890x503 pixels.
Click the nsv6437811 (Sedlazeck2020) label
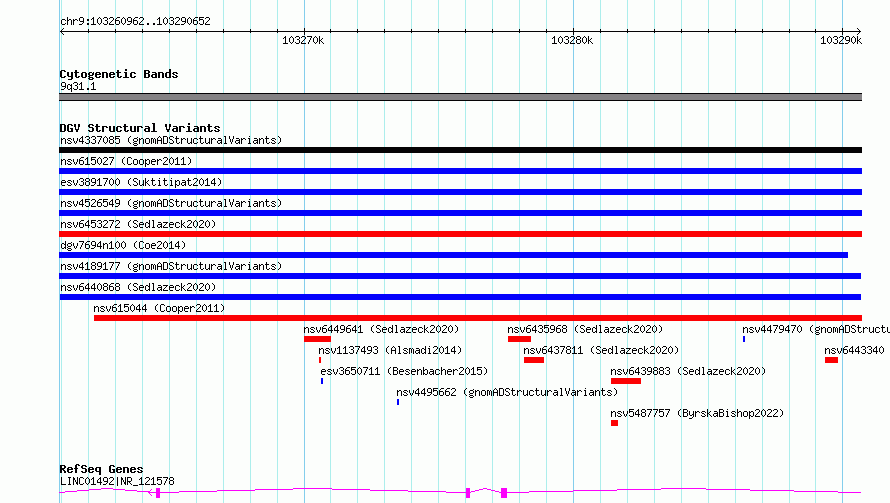(x=601, y=350)
